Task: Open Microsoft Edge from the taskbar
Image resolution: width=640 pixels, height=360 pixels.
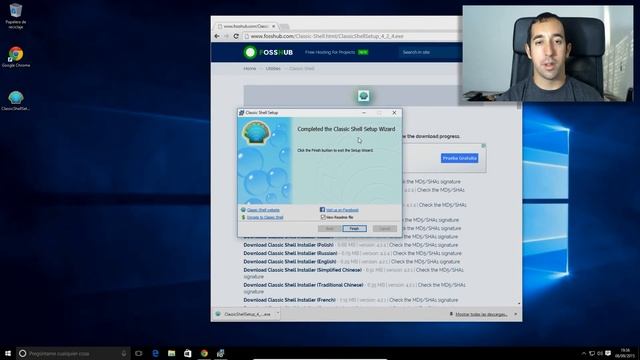Action: (155, 353)
